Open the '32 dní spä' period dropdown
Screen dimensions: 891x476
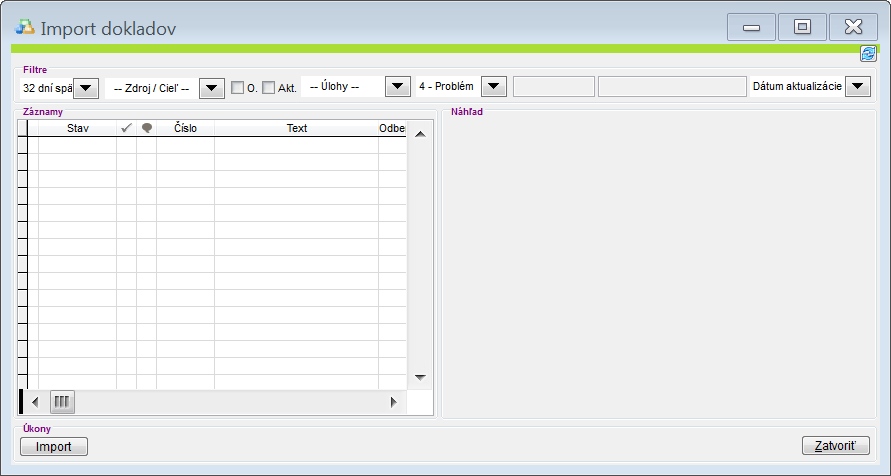85,87
